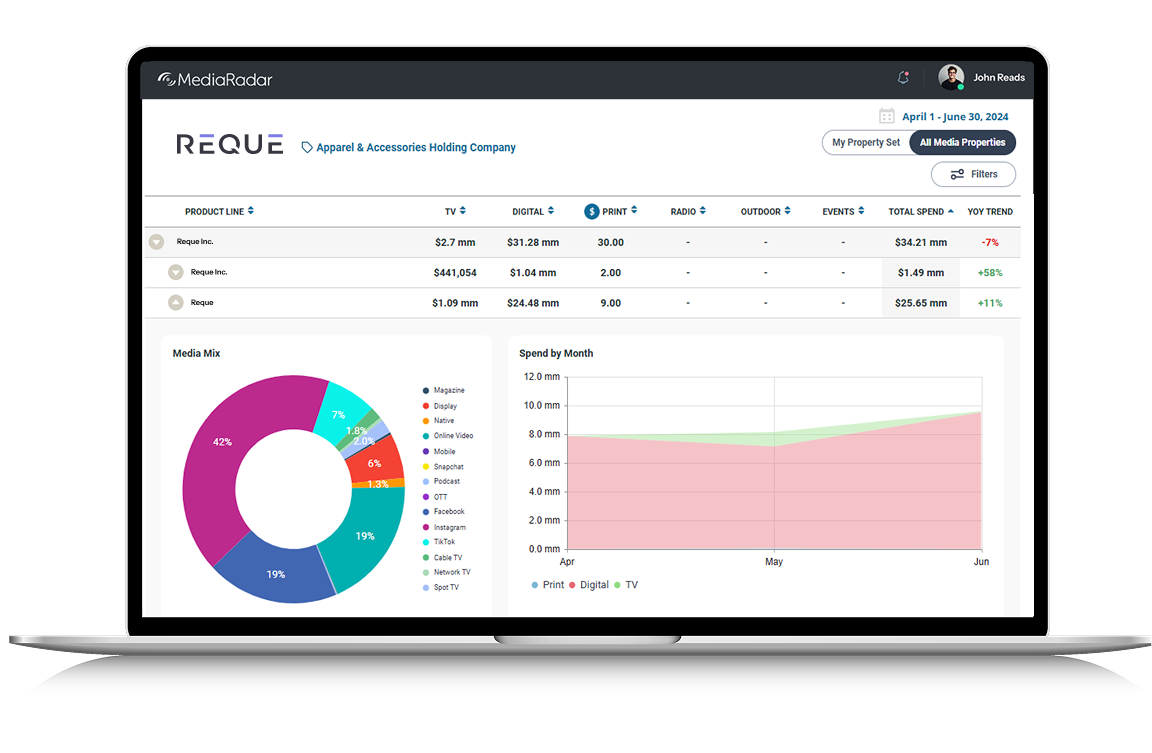The image size is (1152, 753).
Task: Toggle TikTok in Media Mix legend
Action: pyautogui.click(x=439, y=541)
